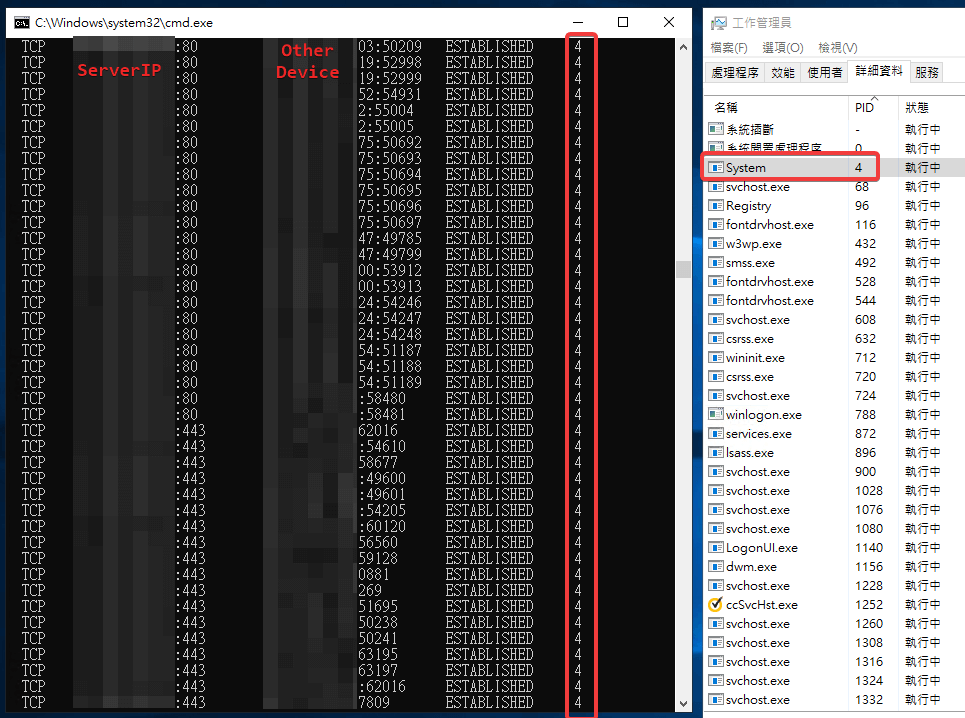Switch to the 處理程序 tab
This screenshot has height=718, width=965.
(x=735, y=72)
